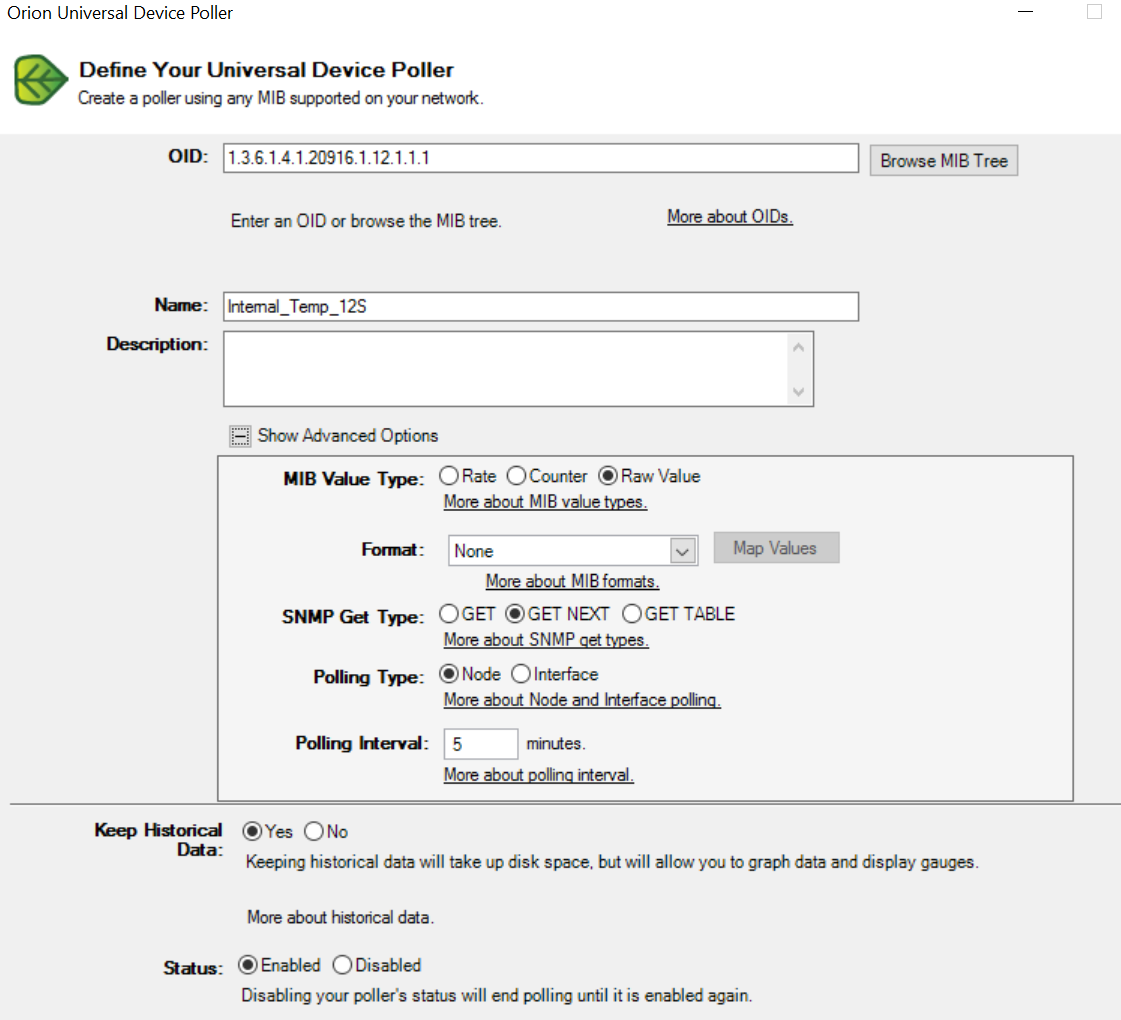Click into the OID input field

click(x=540, y=158)
